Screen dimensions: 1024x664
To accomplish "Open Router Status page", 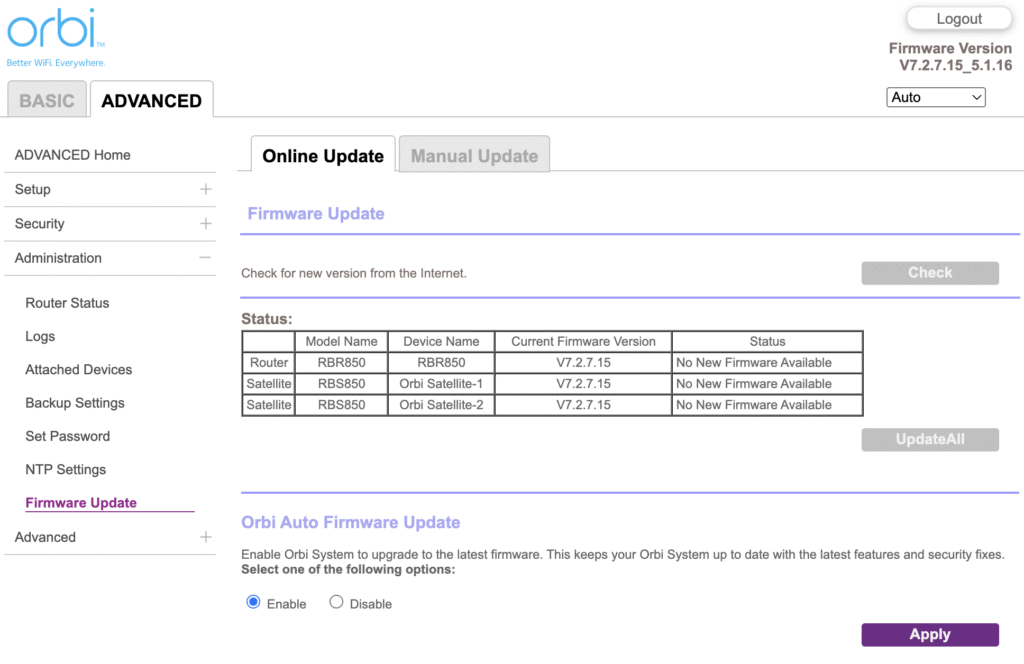I will (x=67, y=303).
